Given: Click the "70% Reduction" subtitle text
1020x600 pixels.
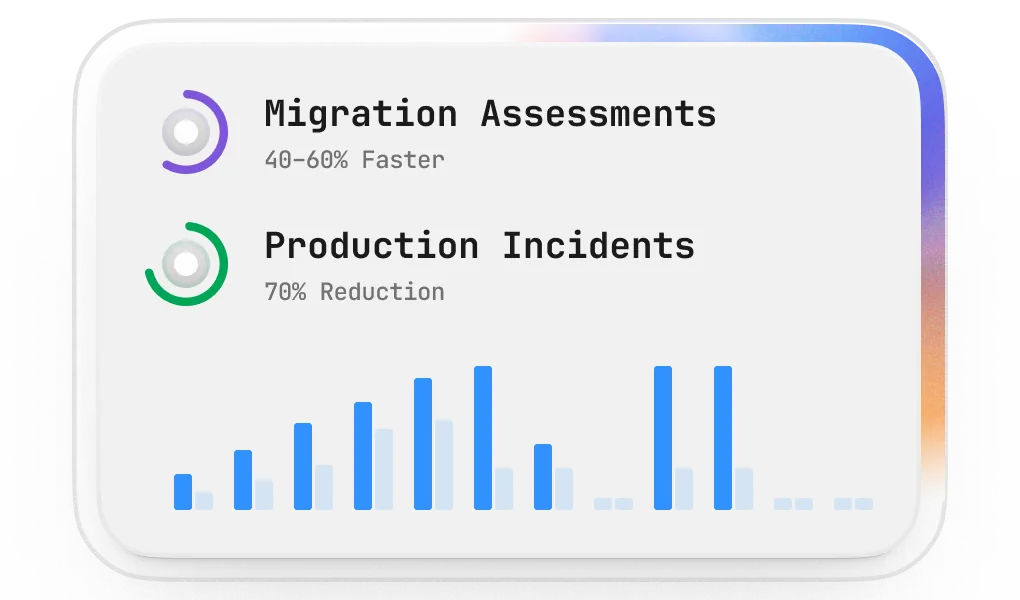Looking at the screenshot, I should click(354, 292).
